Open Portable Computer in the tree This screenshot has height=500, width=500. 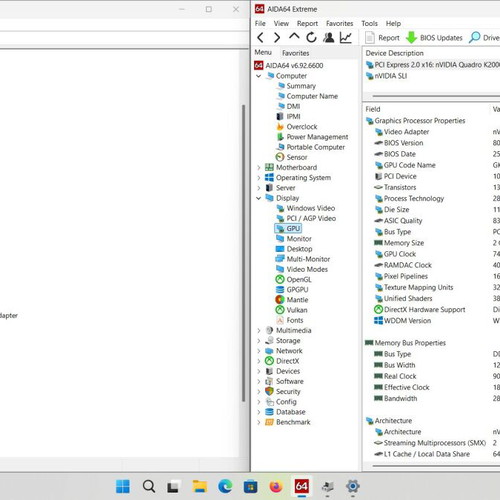(310, 147)
